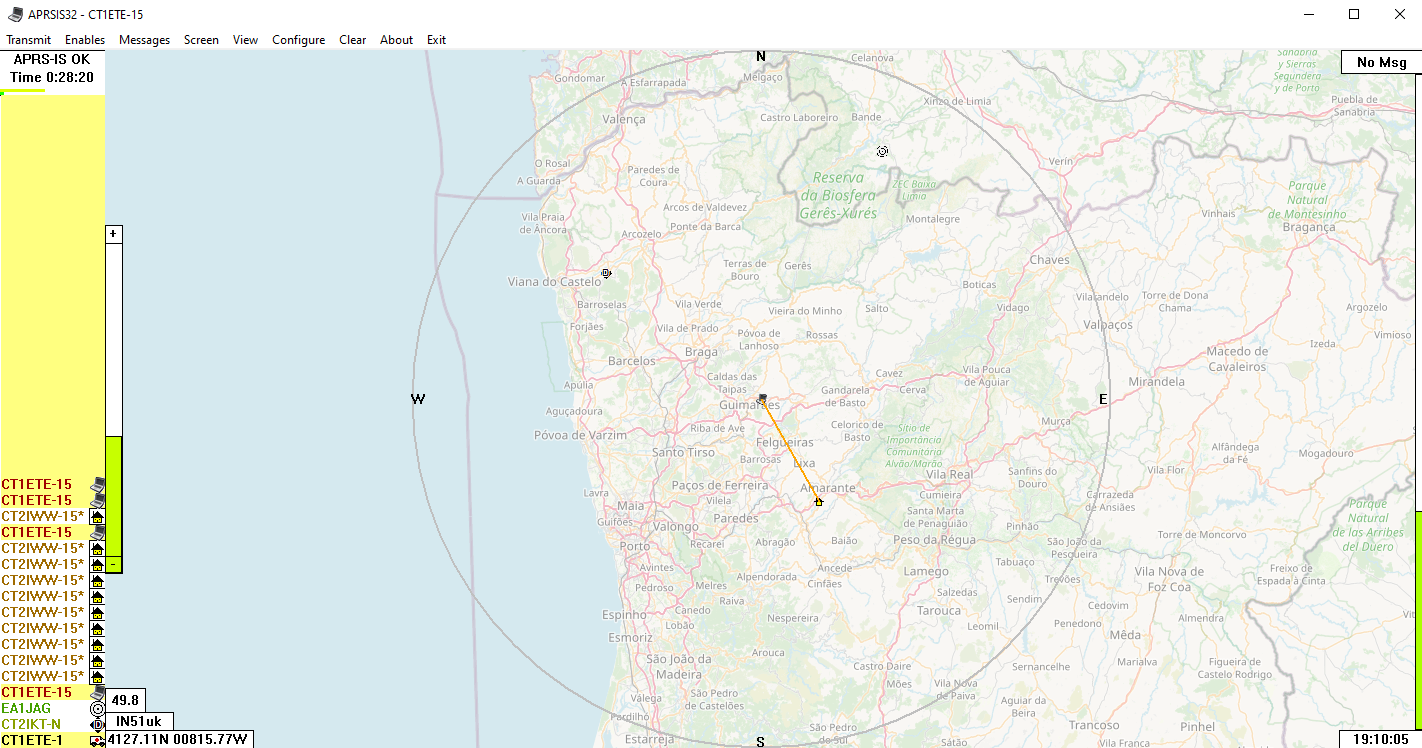Click the vertical zoom slider bar
The image size is (1422, 748).
(x=113, y=399)
